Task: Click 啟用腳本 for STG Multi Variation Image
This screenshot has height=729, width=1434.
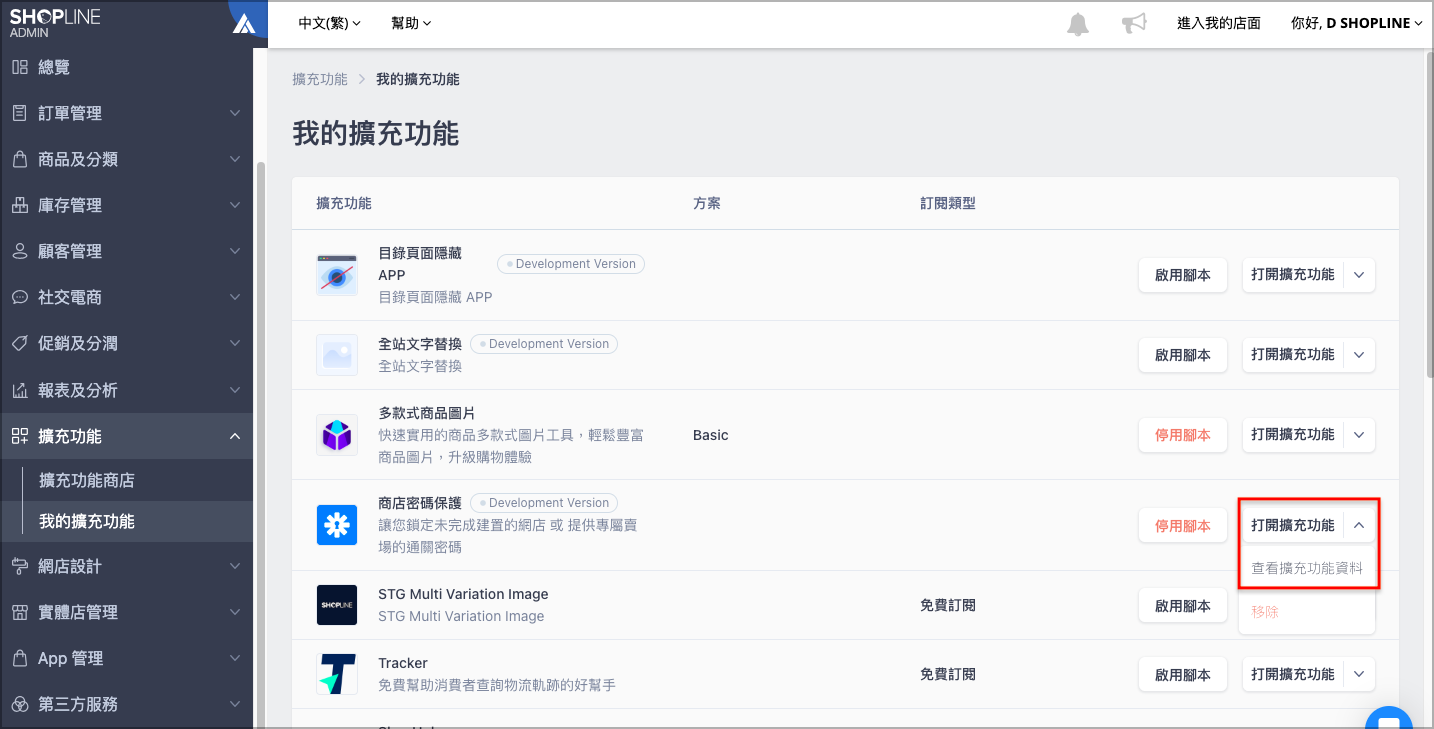Action: [1183, 605]
